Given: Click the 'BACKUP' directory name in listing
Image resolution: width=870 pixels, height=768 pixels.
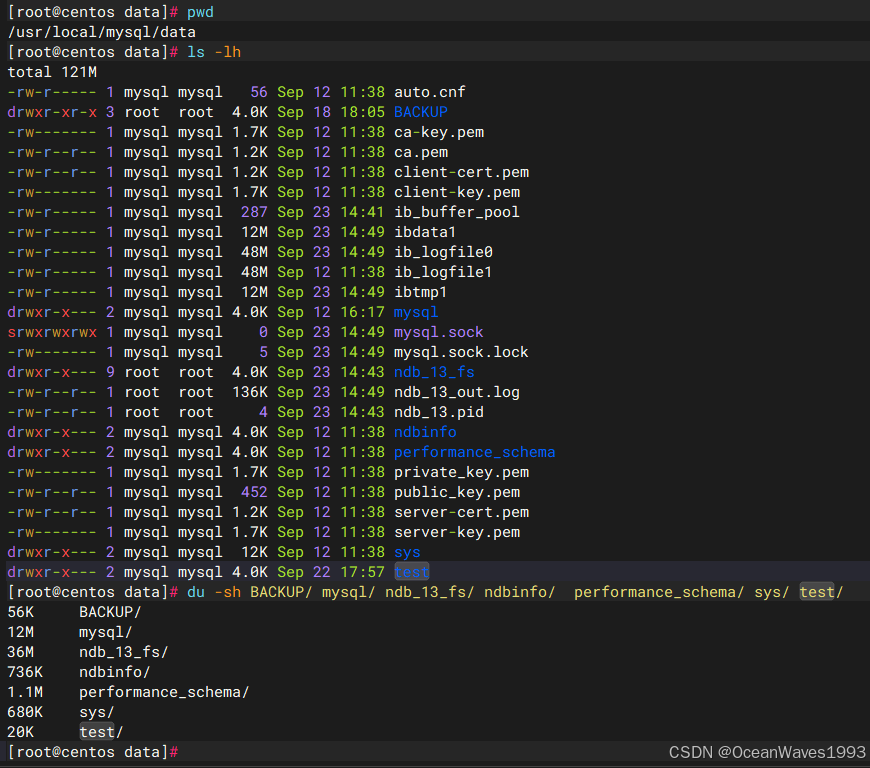Looking at the screenshot, I should tap(421, 112).
